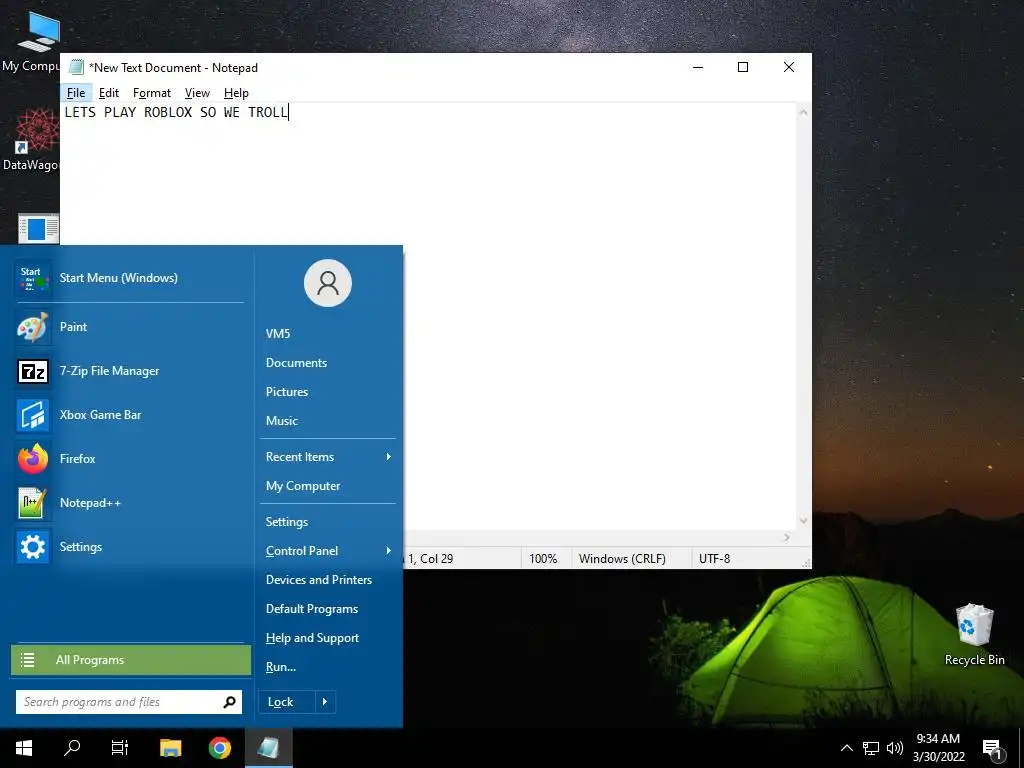Open the Run... dialog
1024x768 pixels.
(281, 667)
